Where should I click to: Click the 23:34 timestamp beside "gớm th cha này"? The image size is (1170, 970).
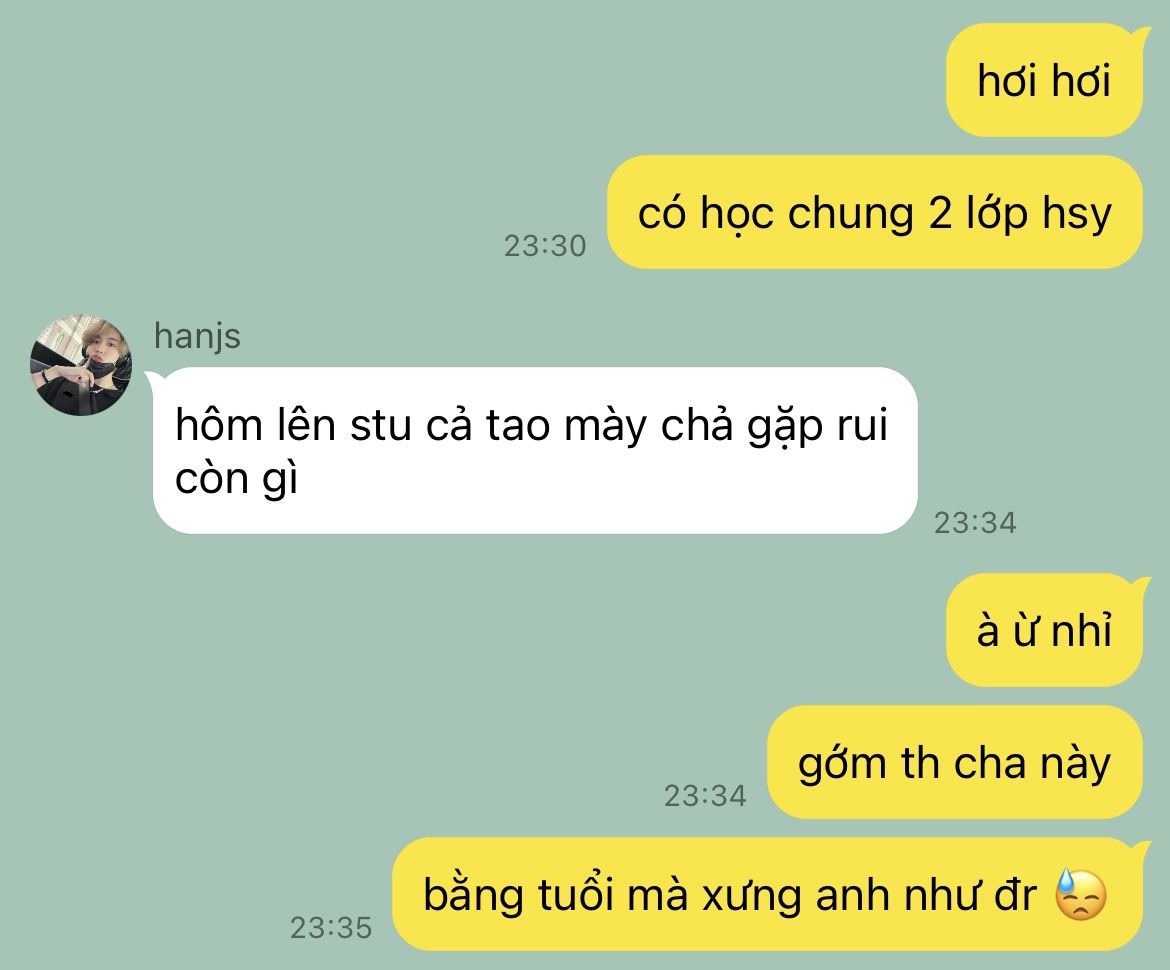(705, 795)
